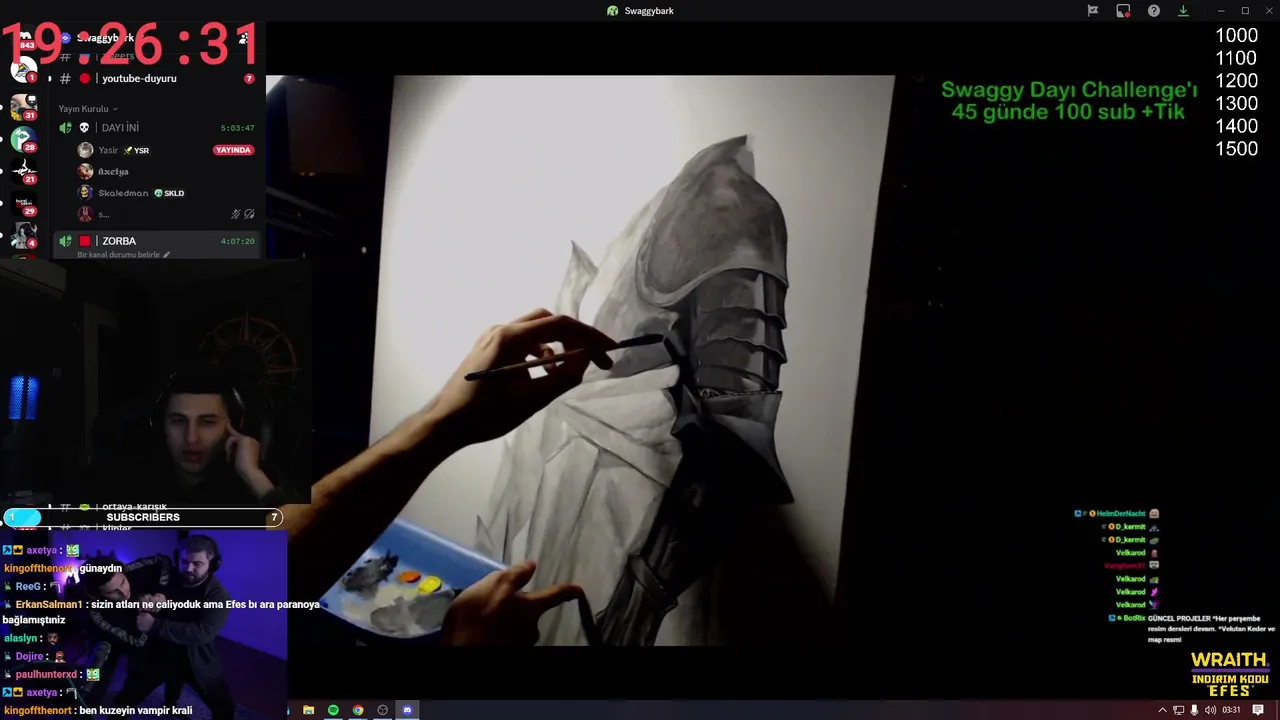The height and width of the screenshot is (720, 1280).
Task: Open server icon with 21 badge
Action: coord(24,170)
